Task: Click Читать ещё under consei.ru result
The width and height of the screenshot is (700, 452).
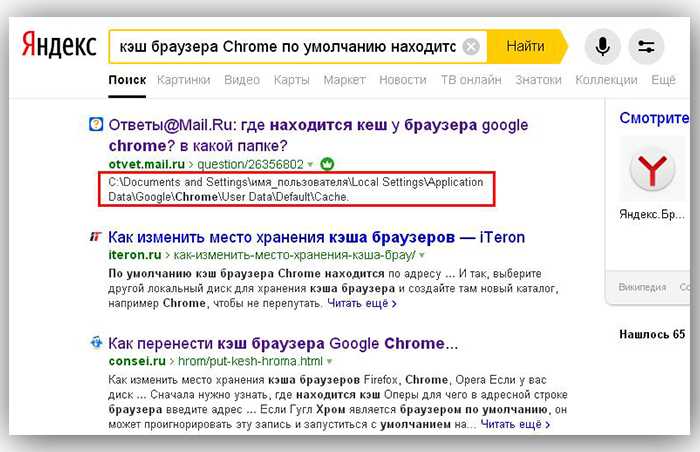Action: pos(515,424)
